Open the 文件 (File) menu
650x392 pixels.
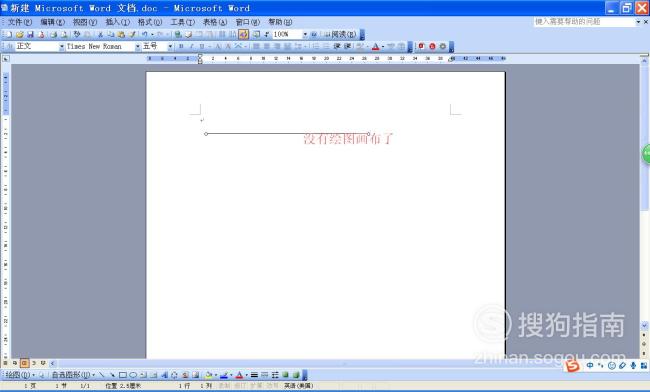[x=19, y=22]
